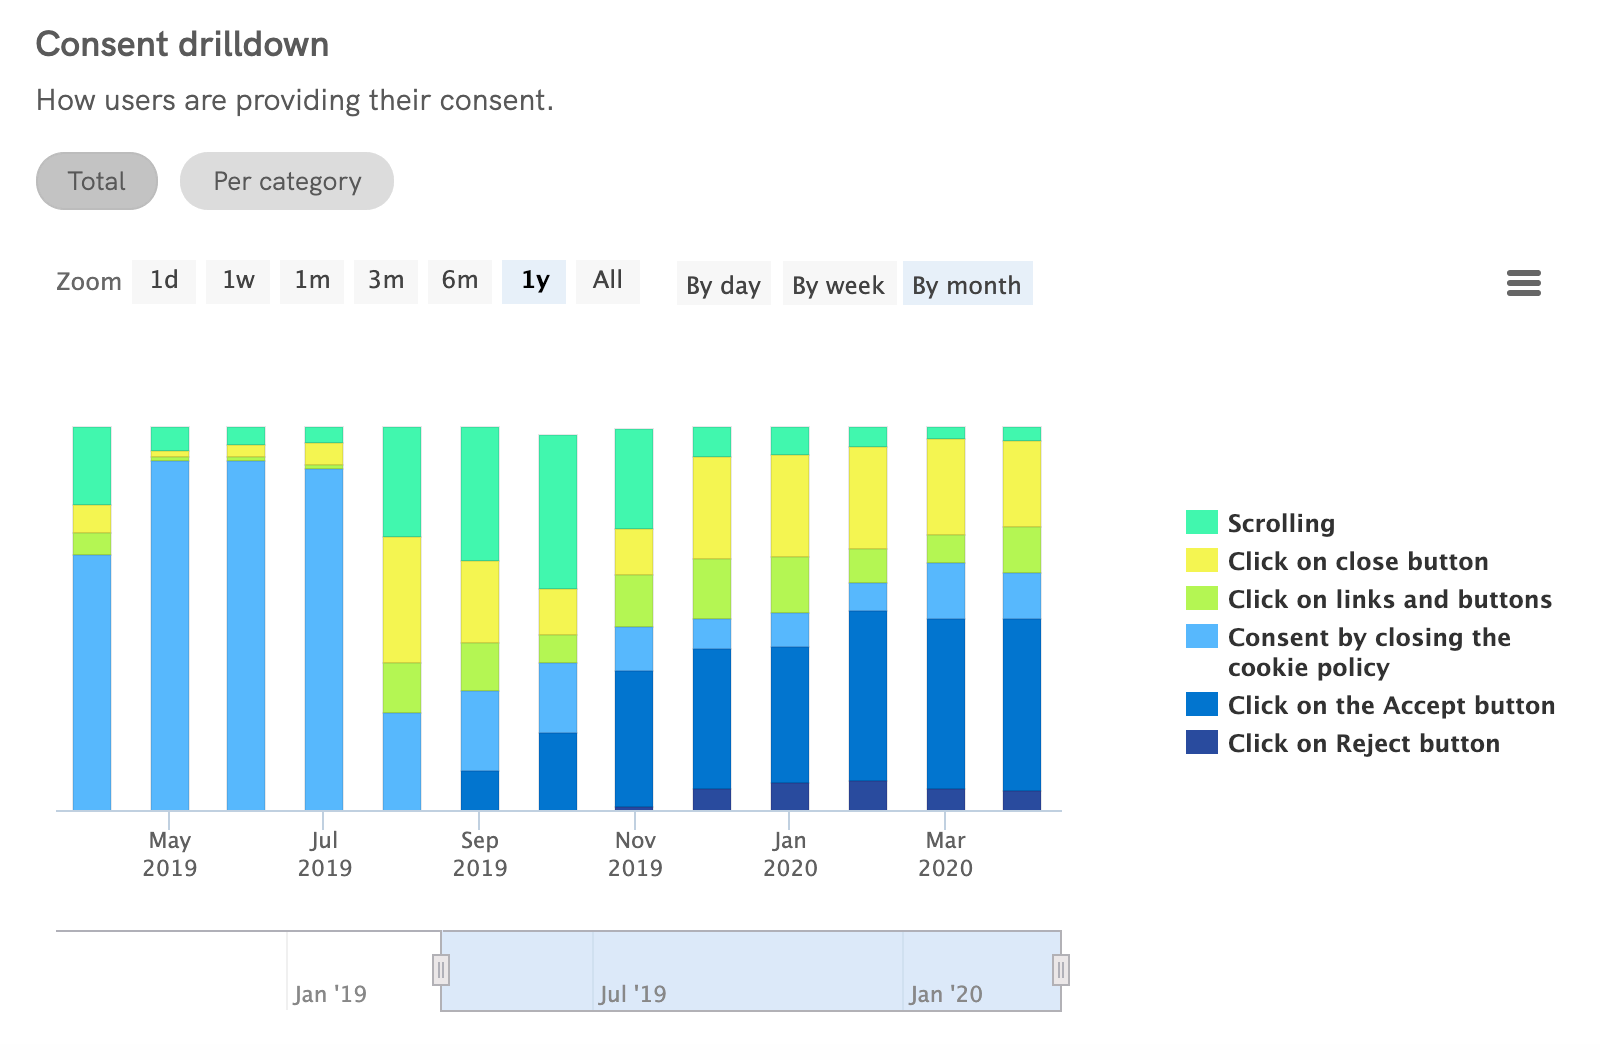Image resolution: width=1600 pixels, height=1060 pixels.
Task: Hide the 'Click on close button' series
Action: pos(1357,561)
